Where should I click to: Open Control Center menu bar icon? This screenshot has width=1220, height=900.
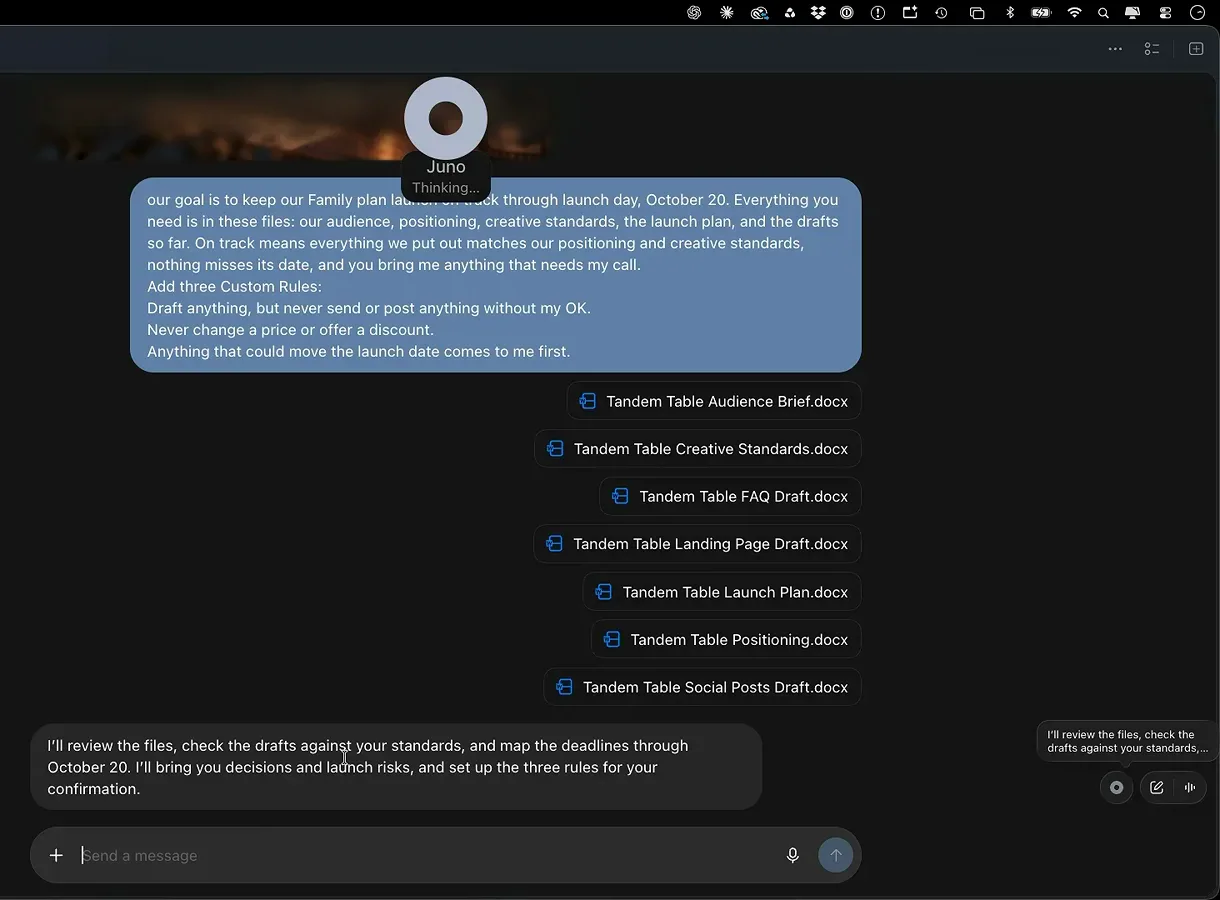[1165, 13]
